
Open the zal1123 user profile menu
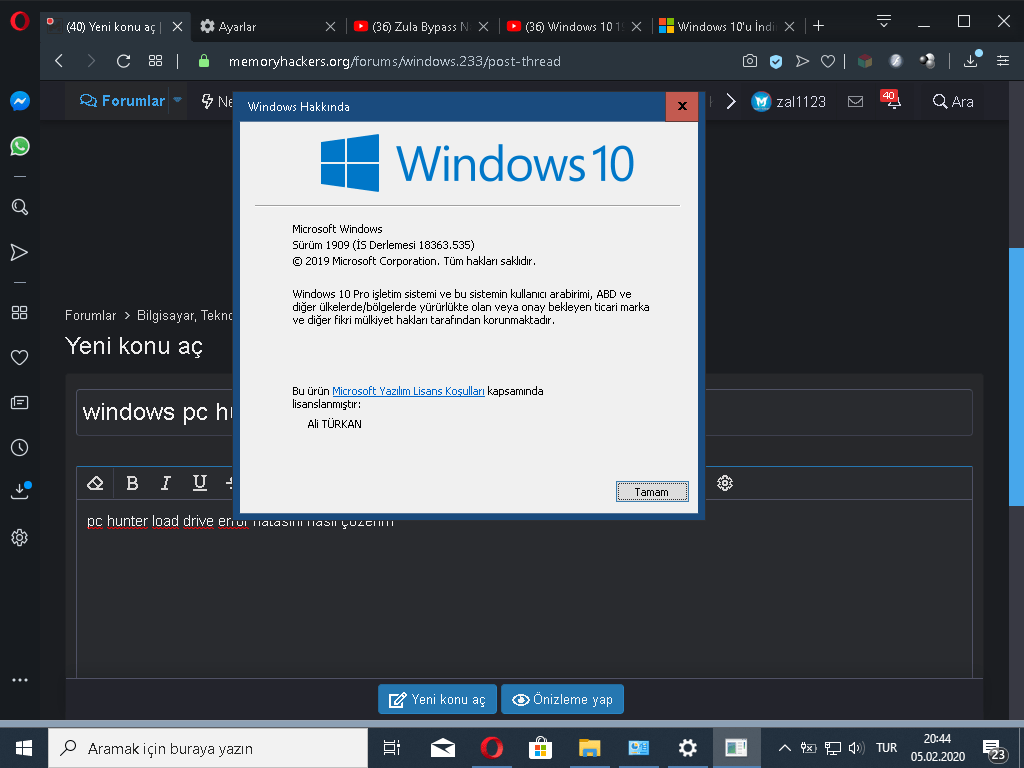[788, 101]
